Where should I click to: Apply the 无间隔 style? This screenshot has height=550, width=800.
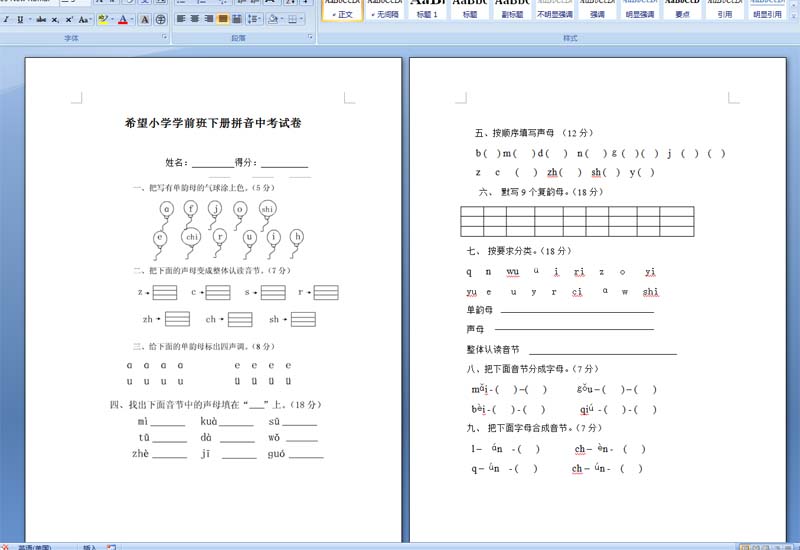[x=385, y=10]
